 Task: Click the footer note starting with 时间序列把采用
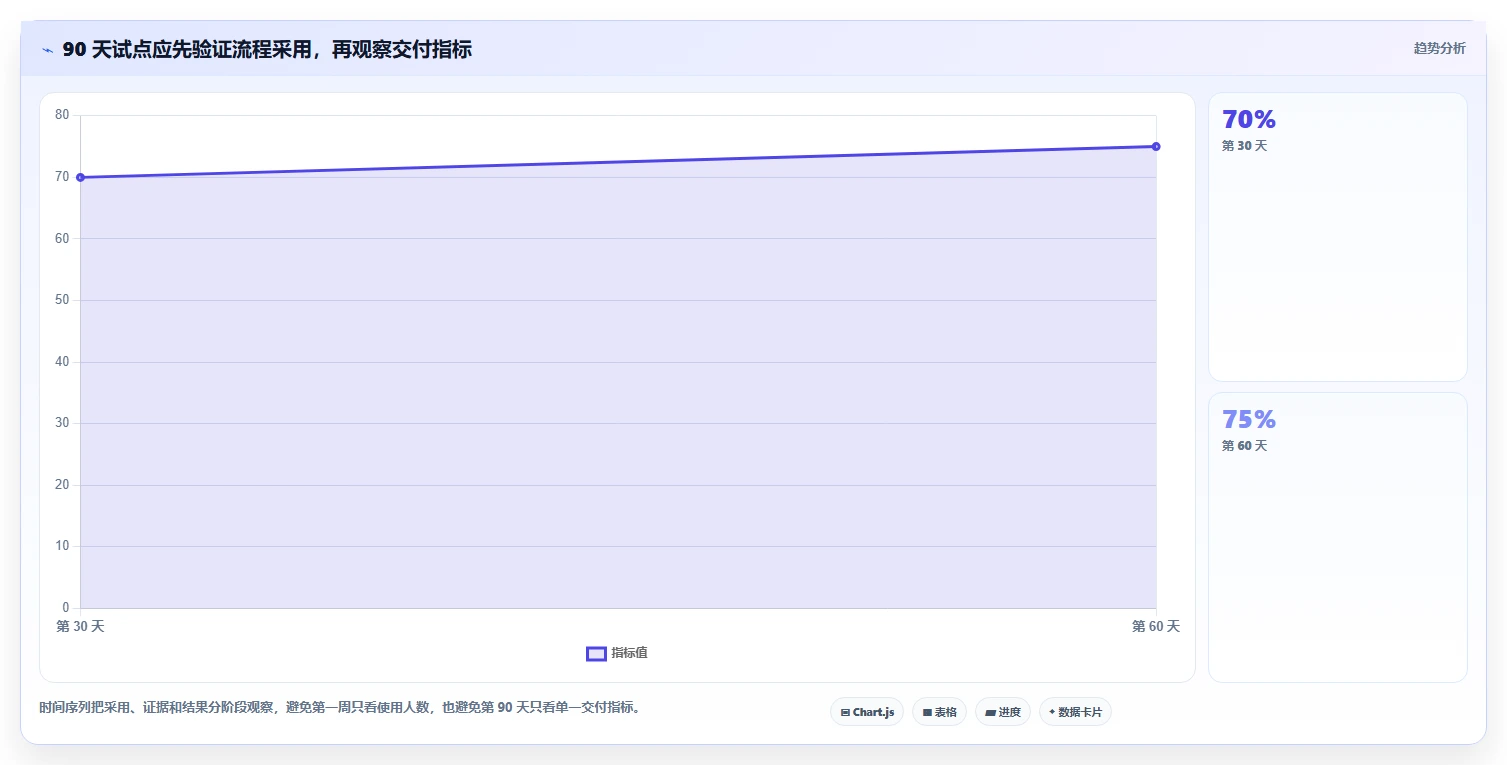click(x=340, y=708)
